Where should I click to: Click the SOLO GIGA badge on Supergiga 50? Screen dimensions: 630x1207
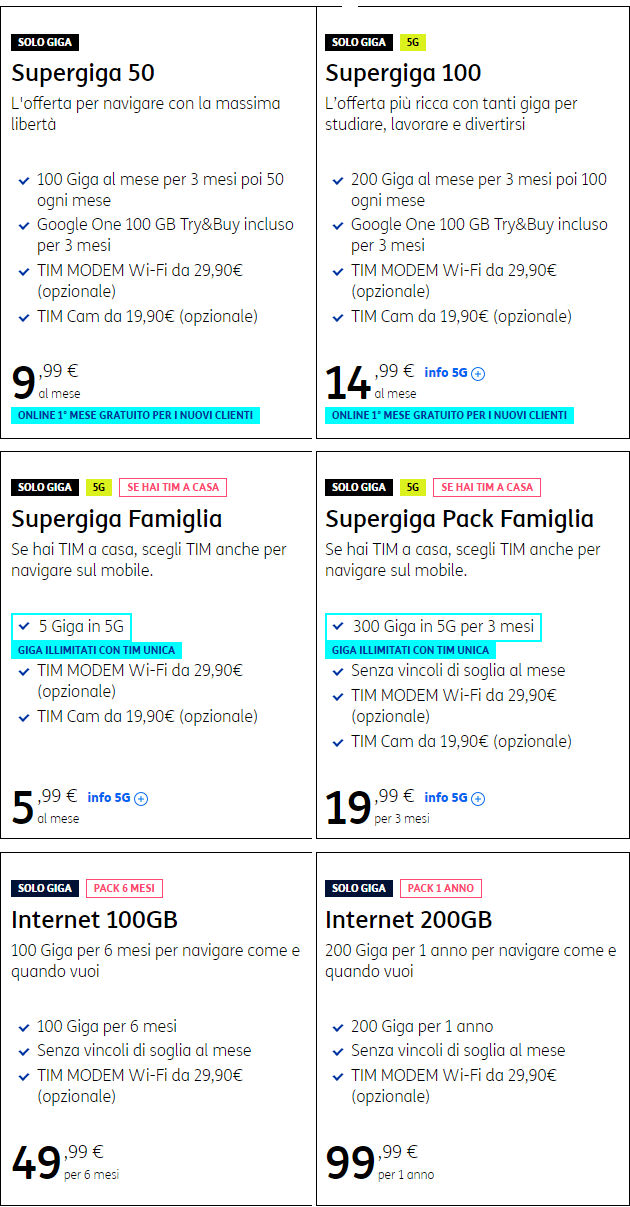(45, 42)
